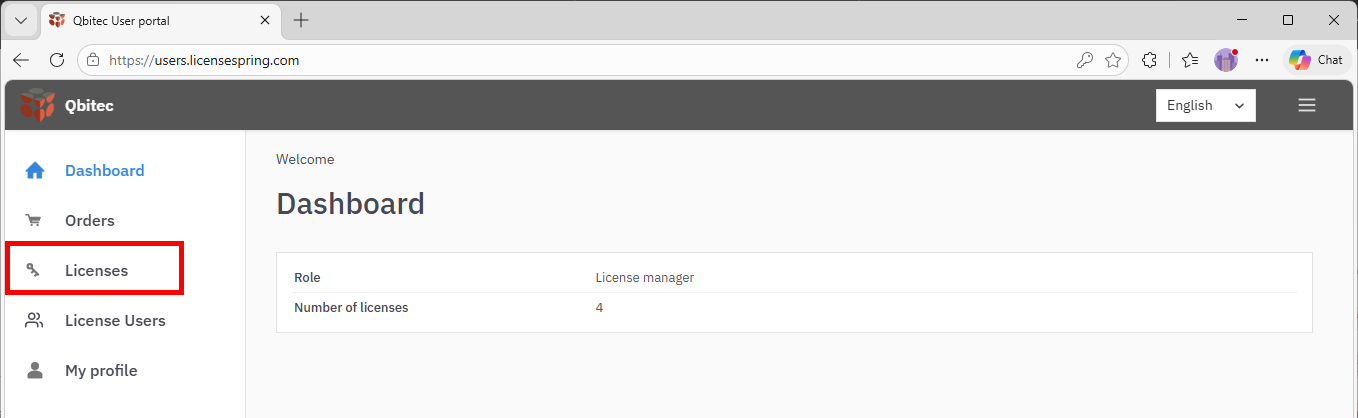The width and height of the screenshot is (1358, 418).
Task: Open the English language dropdown
Action: pyautogui.click(x=1205, y=105)
